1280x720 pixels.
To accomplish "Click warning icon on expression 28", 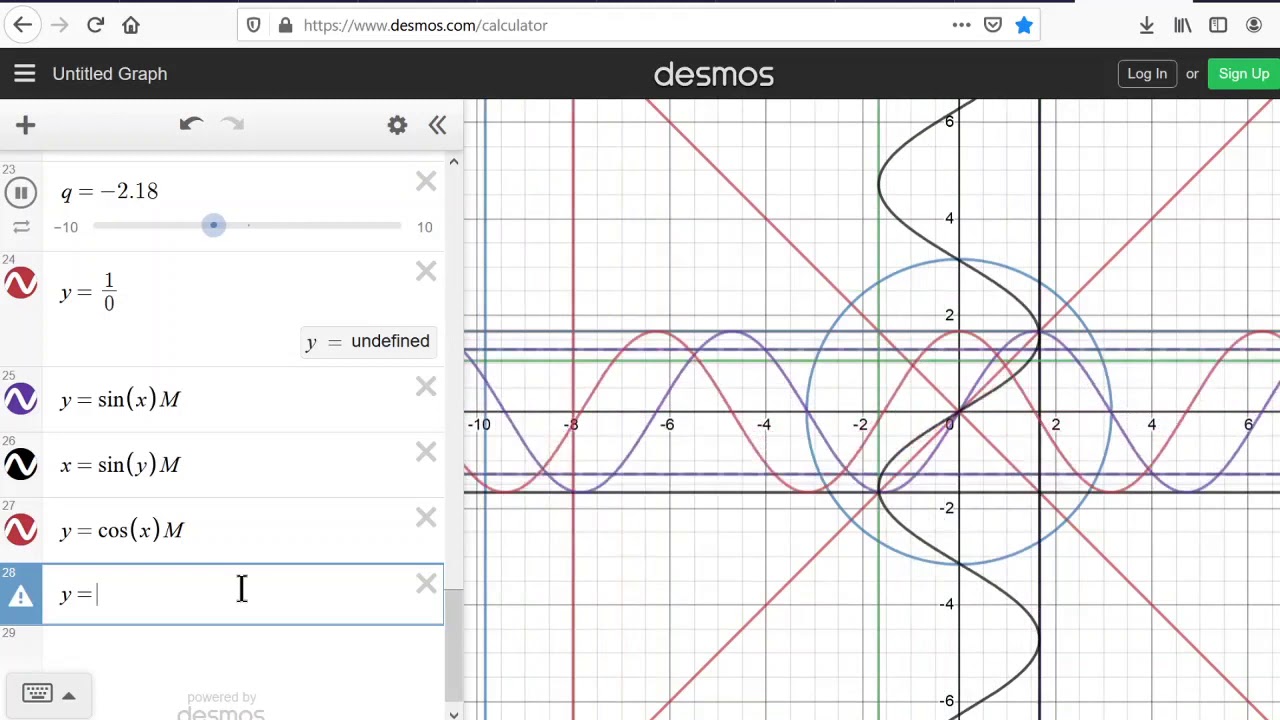I will pyautogui.click(x=21, y=597).
